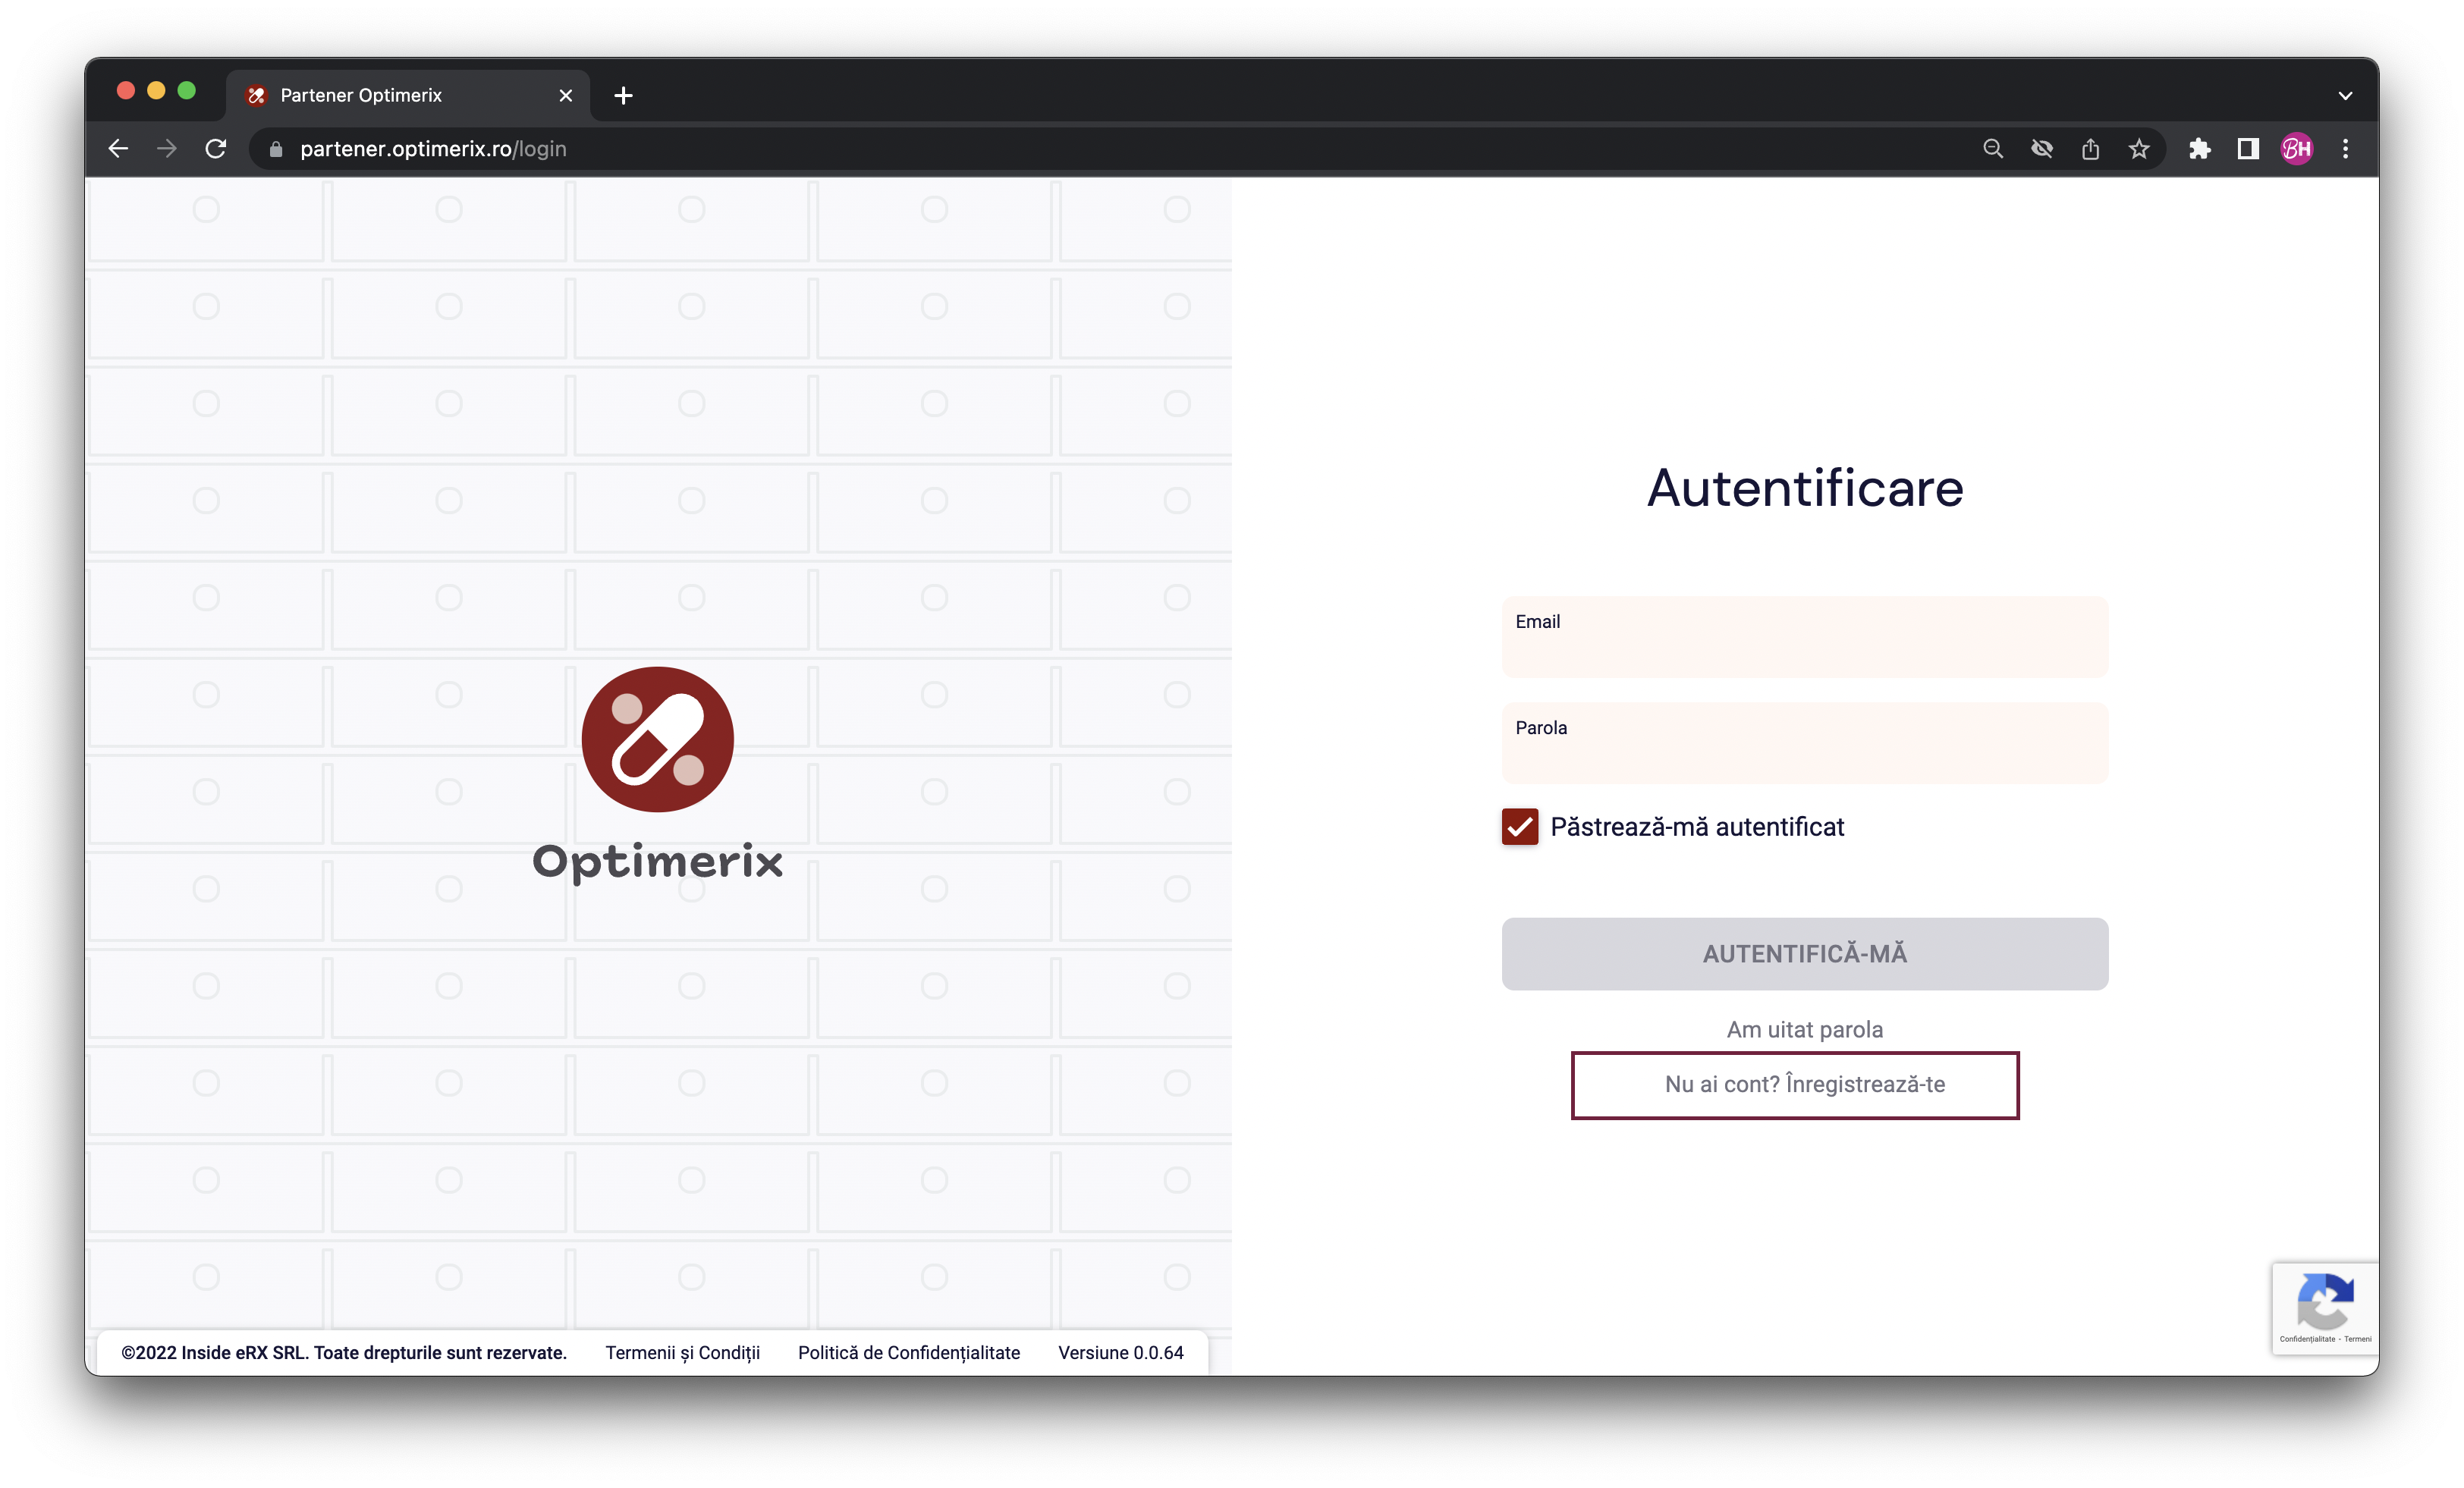Focus the Parola password field
This screenshot has height=1488, width=2464.
(1805, 743)
